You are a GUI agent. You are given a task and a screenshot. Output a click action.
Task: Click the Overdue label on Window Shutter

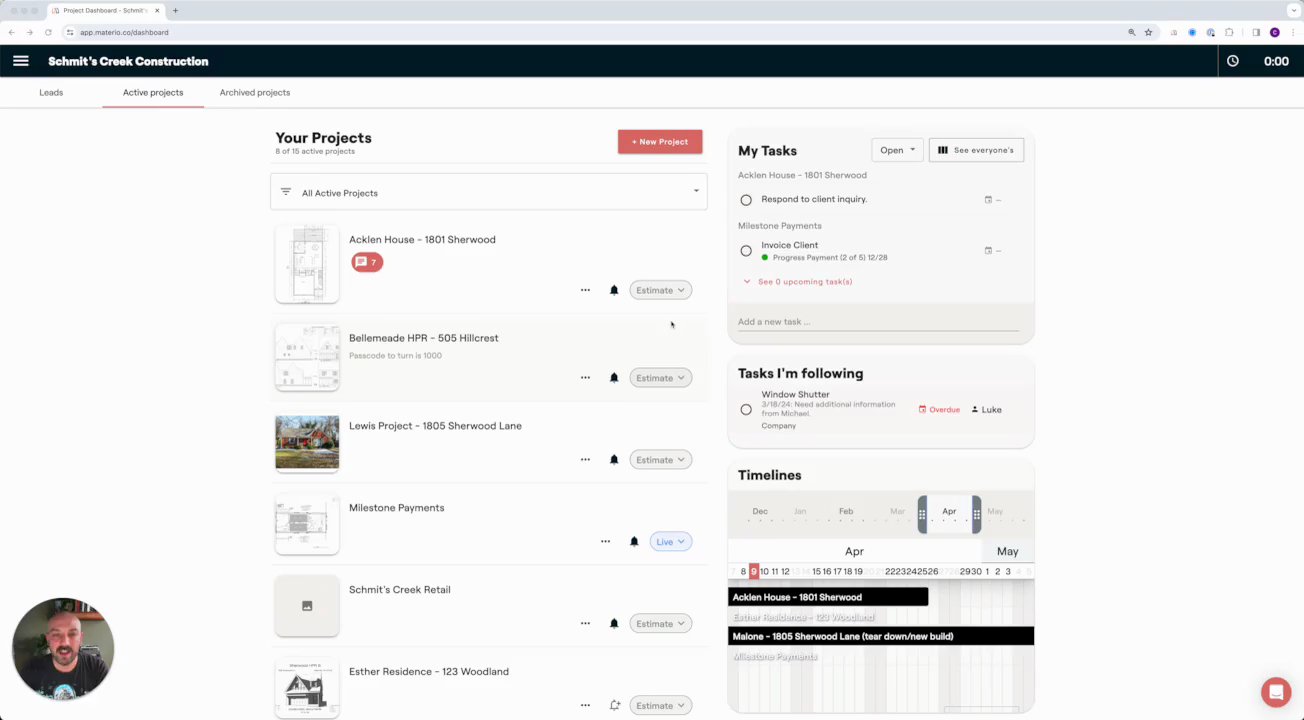point(939,410)
